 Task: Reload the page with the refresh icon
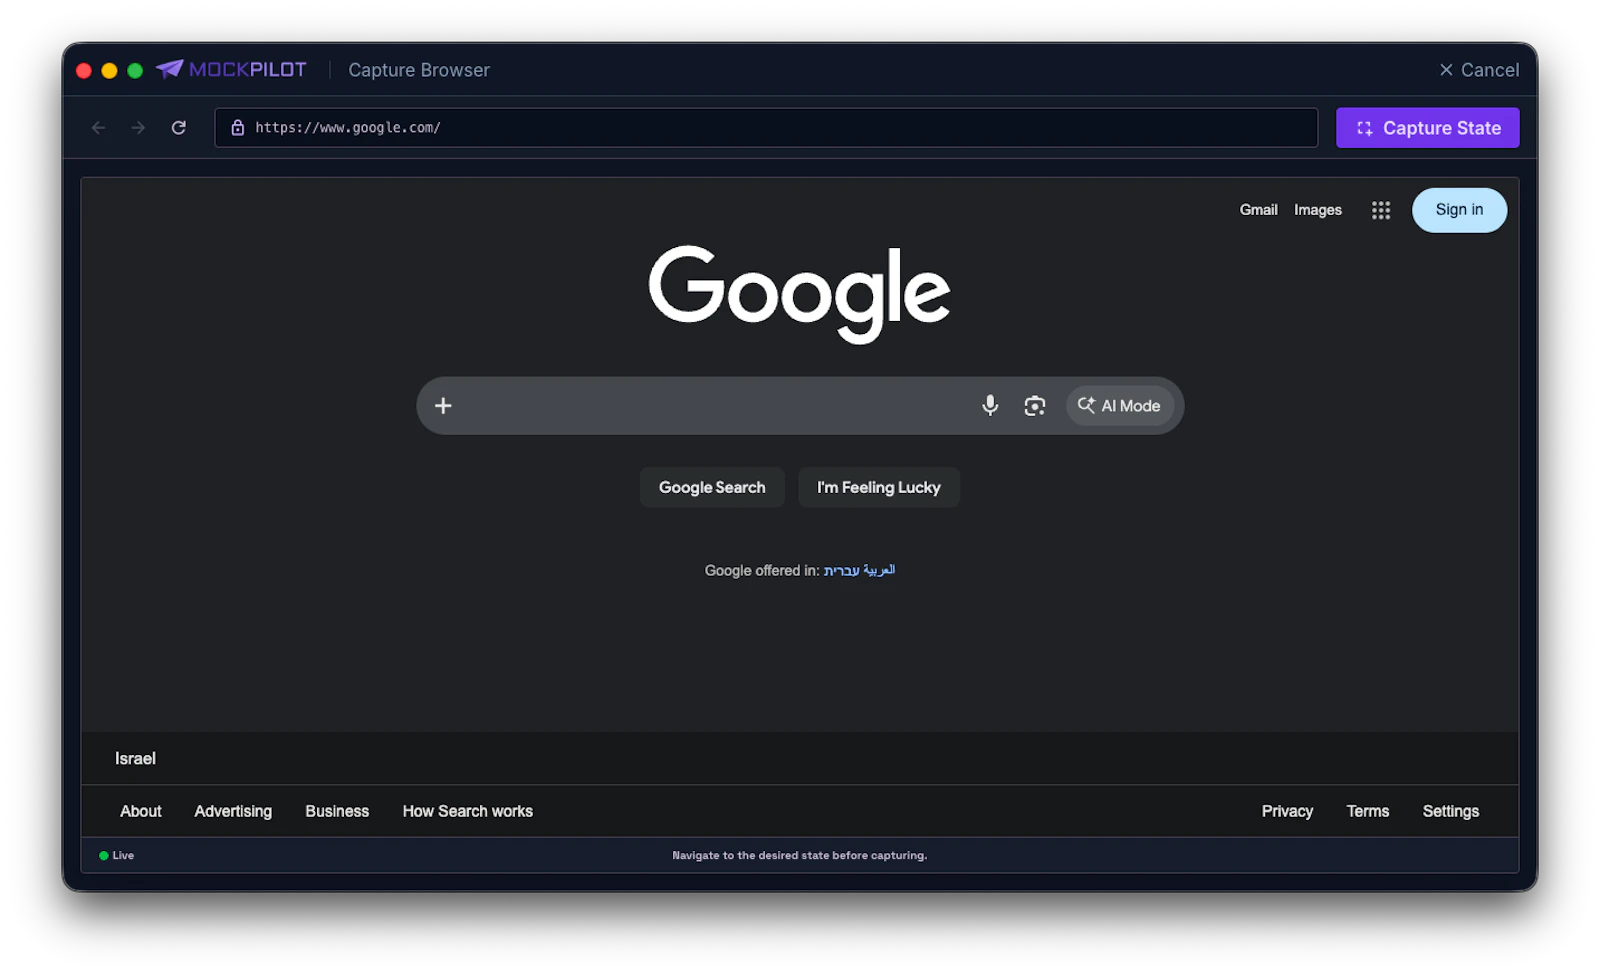pos(179,128)
